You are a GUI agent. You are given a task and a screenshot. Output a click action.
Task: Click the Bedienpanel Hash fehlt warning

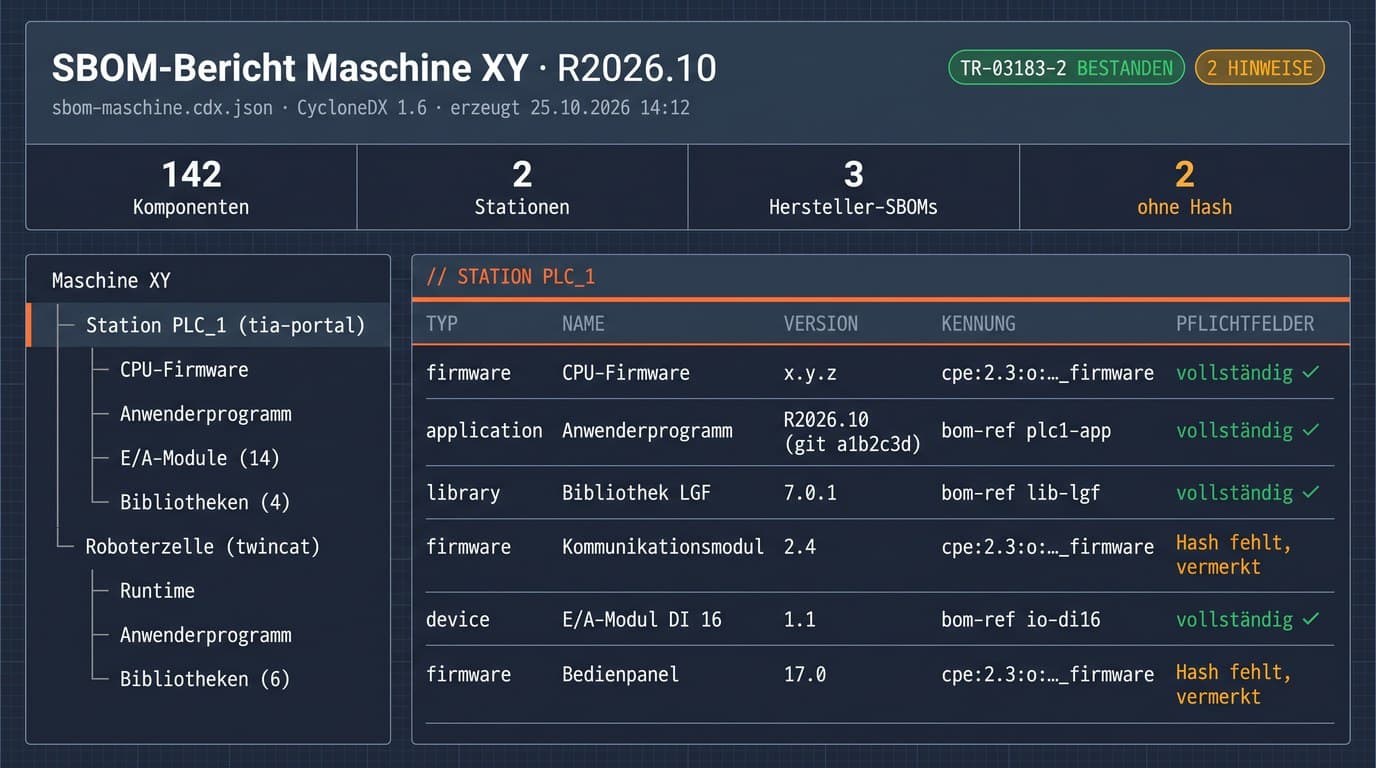coord(1234,684)
